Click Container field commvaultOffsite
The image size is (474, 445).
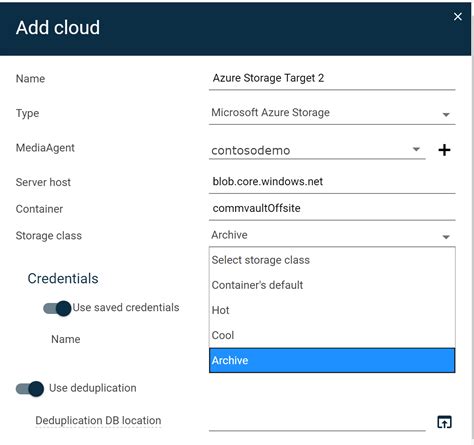point(332,209)
